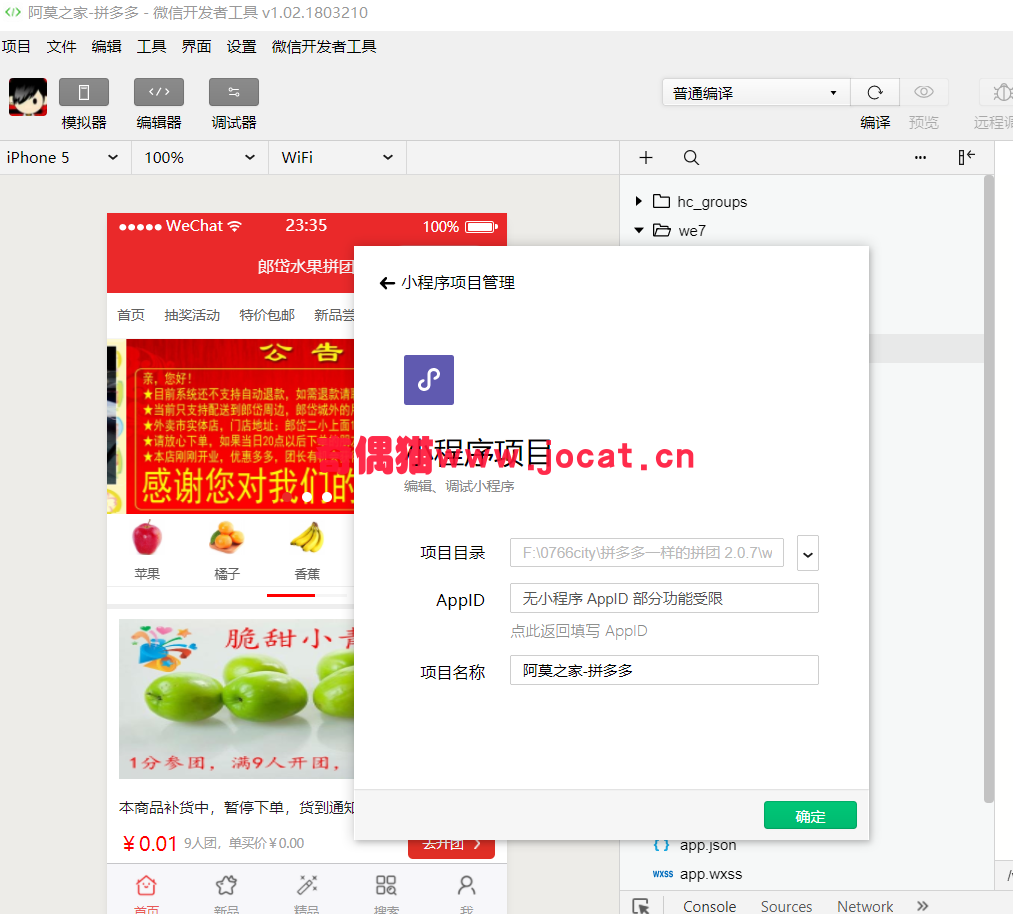This screenshot has width=1013, height=914.
Task: Show more devtools tabs chevron
Action: pos(923,906)
